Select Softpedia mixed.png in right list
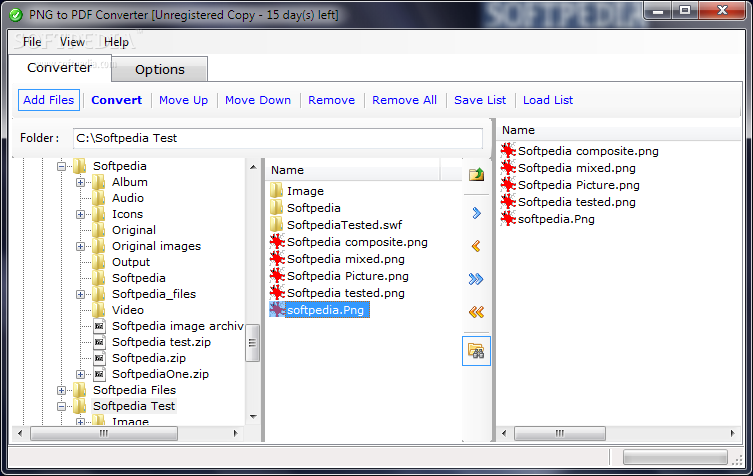Image resolution: width=753 pixels, height=476 pixels. point(577,168)
